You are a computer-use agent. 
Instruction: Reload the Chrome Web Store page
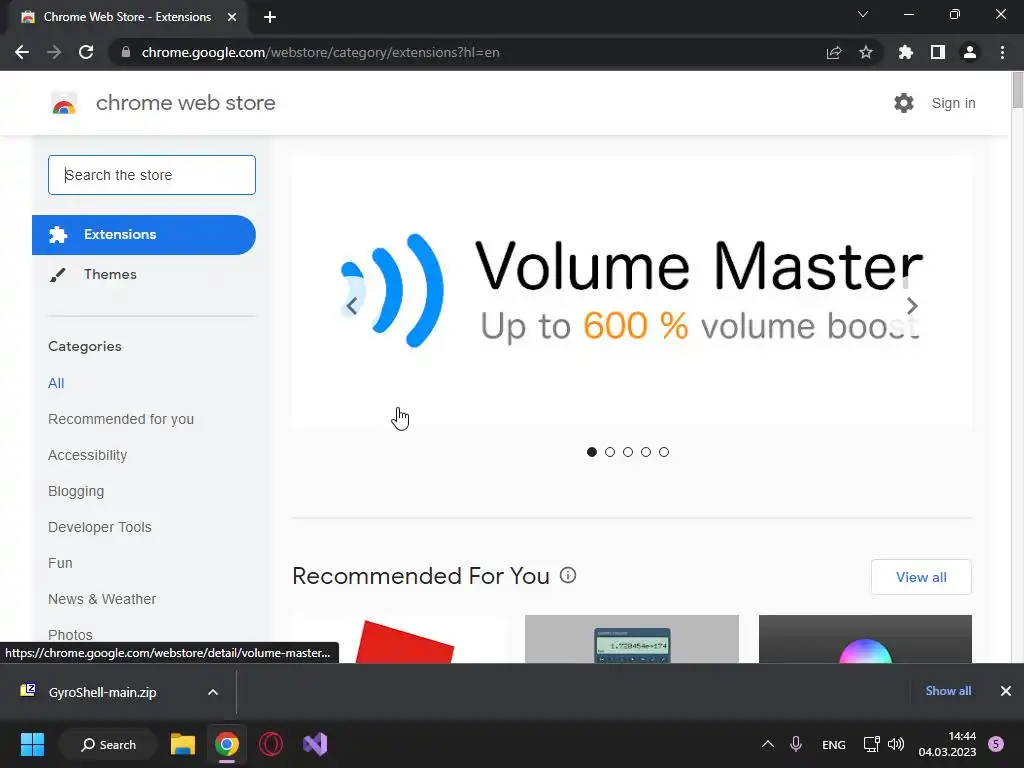pos(86,52)
